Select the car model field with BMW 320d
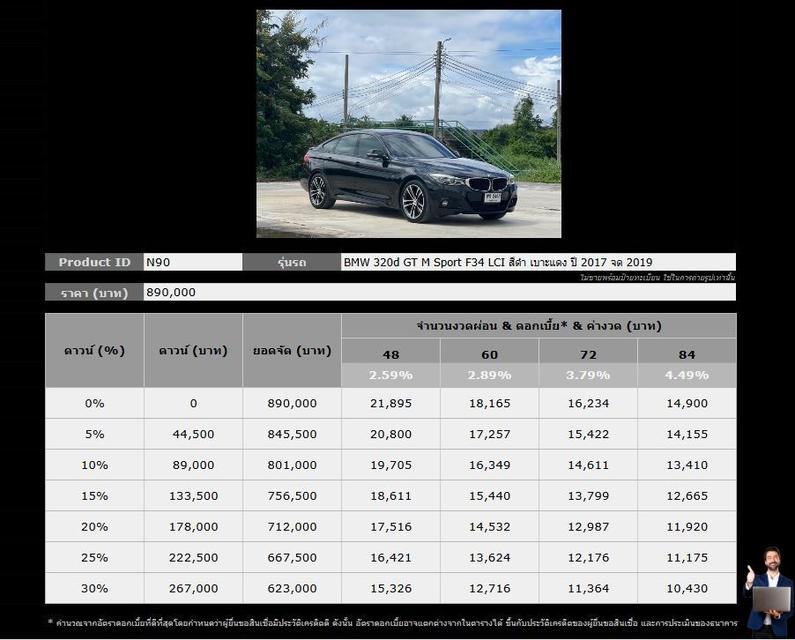This screenshot has height=640, width=795. pyautogui.click(x=538, y=262)
